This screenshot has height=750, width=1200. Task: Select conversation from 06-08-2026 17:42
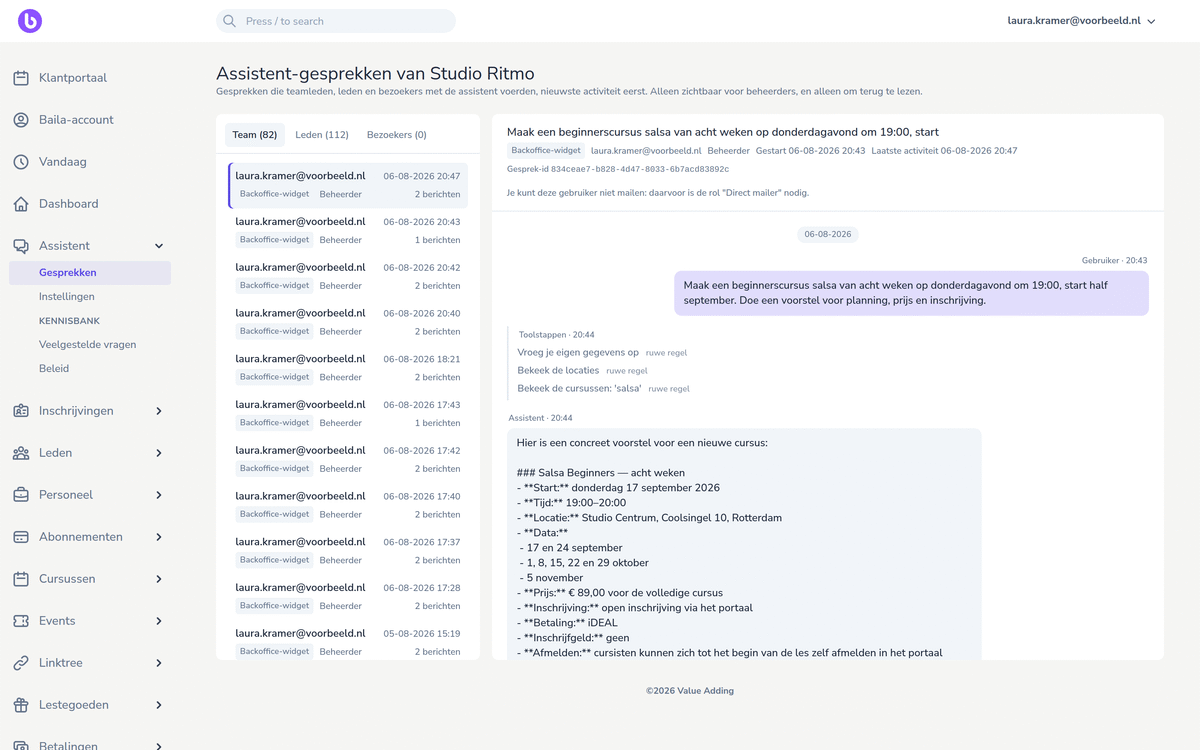pos(348,460)
